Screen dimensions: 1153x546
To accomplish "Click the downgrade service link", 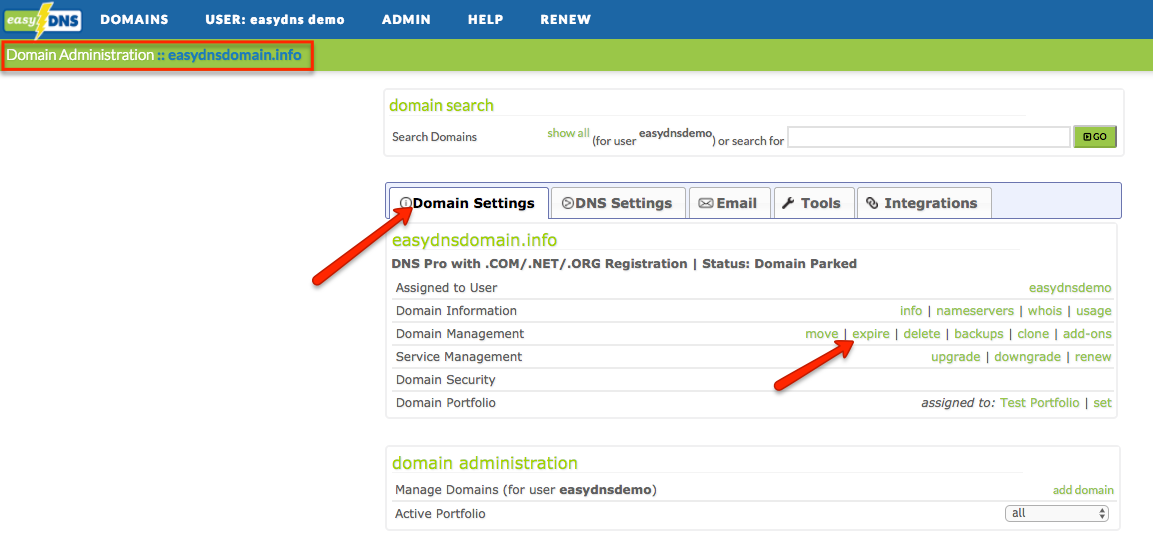I will [1027, 356].
